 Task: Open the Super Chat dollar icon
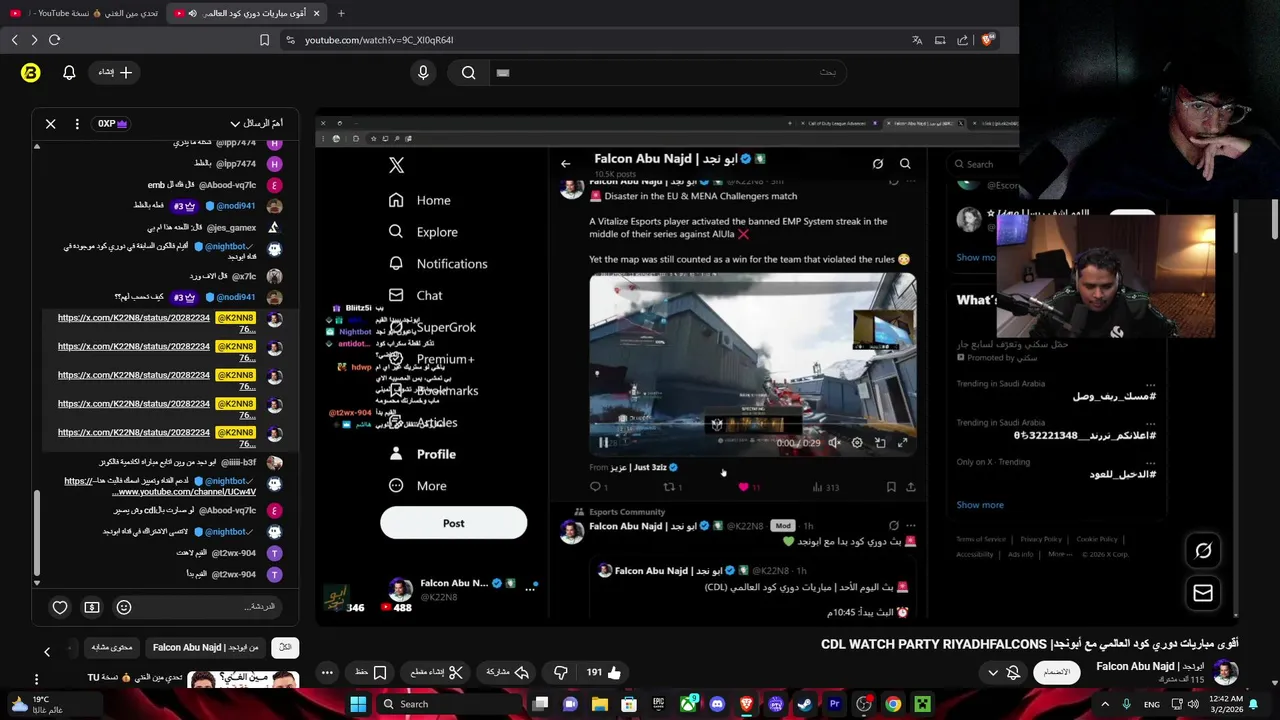[92, 607]
